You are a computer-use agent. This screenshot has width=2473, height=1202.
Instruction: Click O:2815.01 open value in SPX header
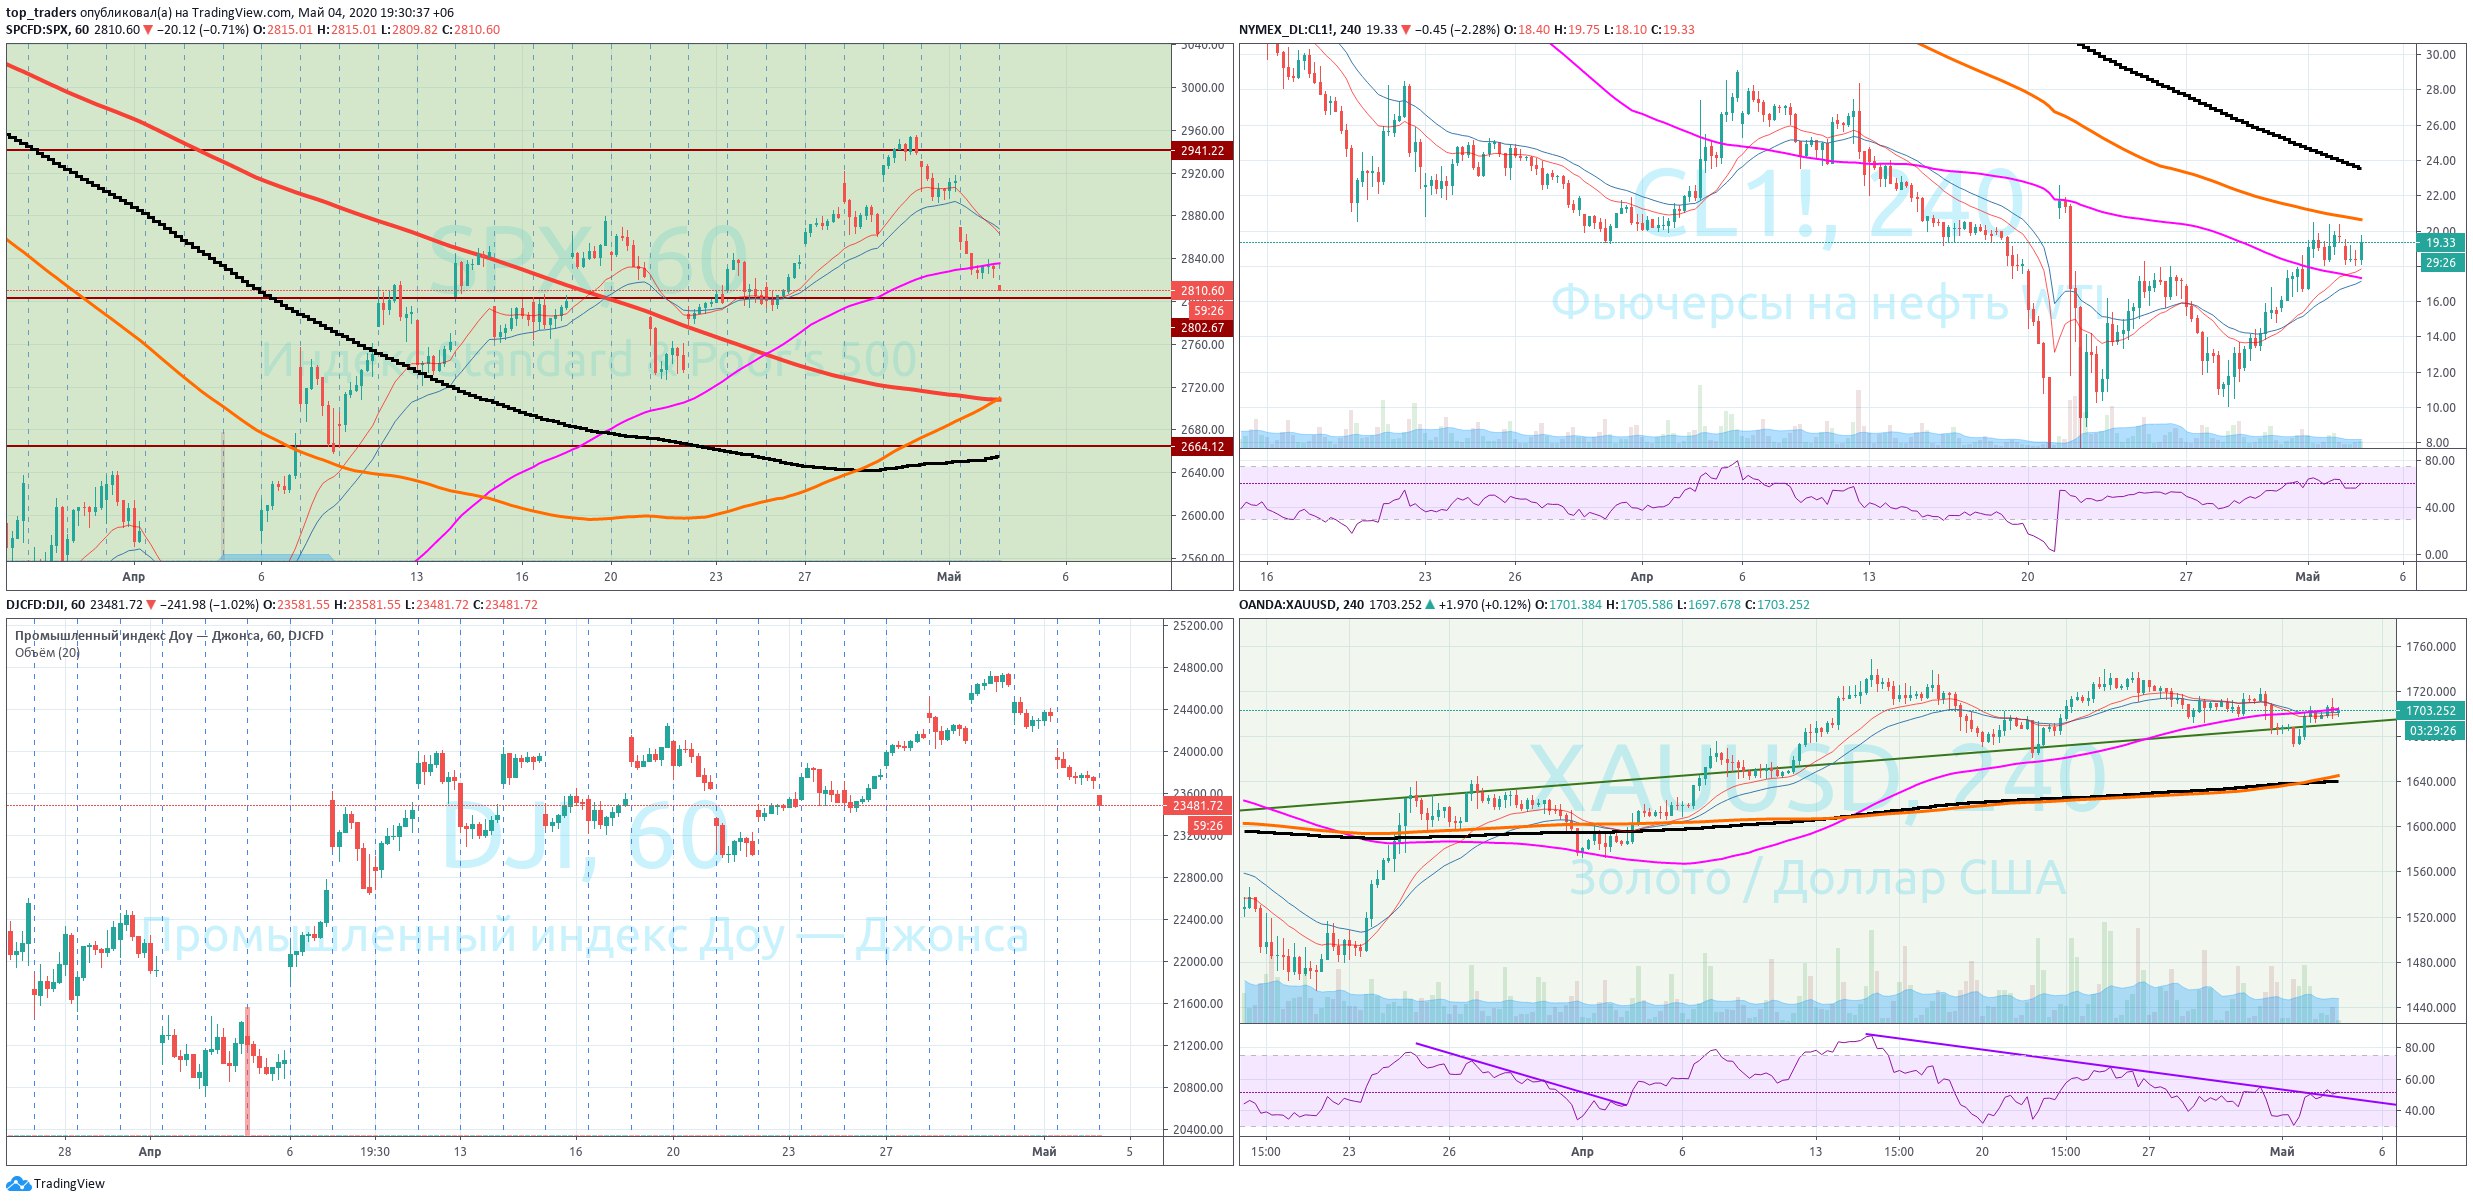tap(283, 30)
